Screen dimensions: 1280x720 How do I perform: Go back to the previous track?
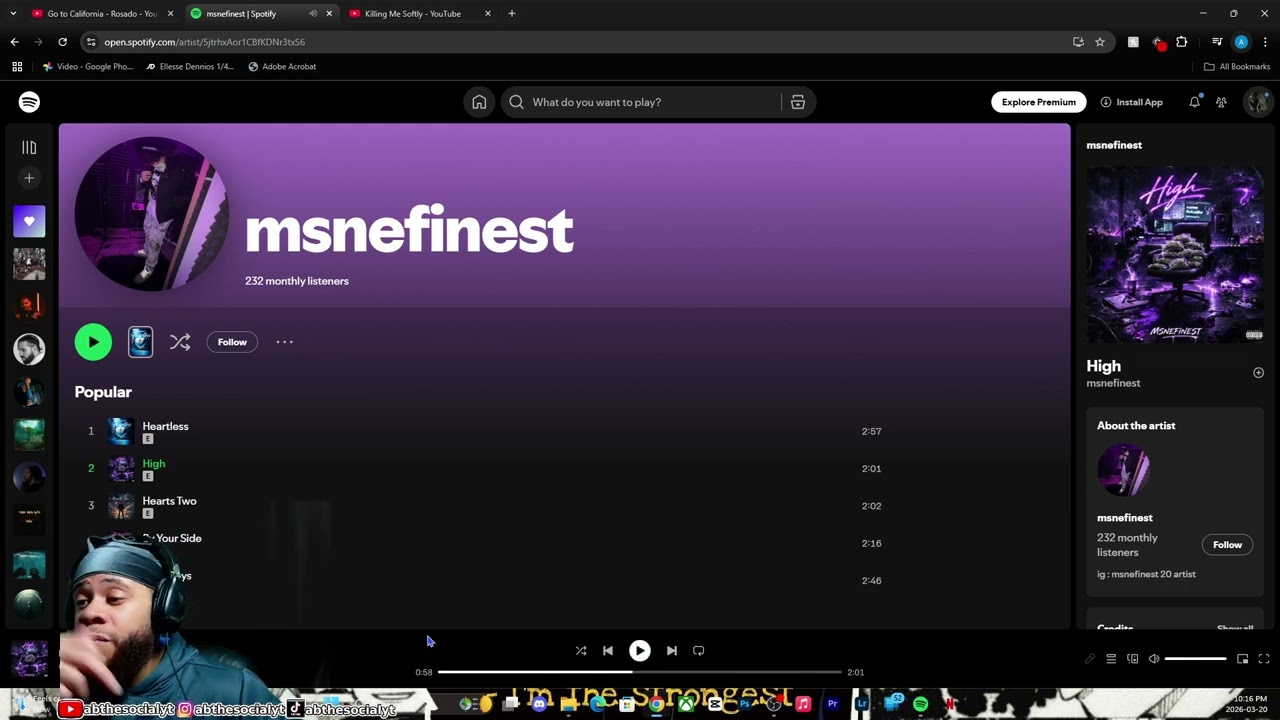pos(607,651)
